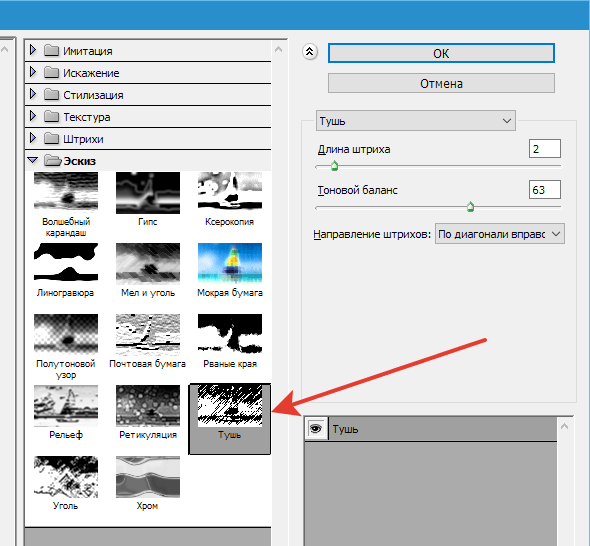Viewport: 590px width, 546px height.
Task: Choose the Ксерокопия sketch filter
Action: [230, 191]
